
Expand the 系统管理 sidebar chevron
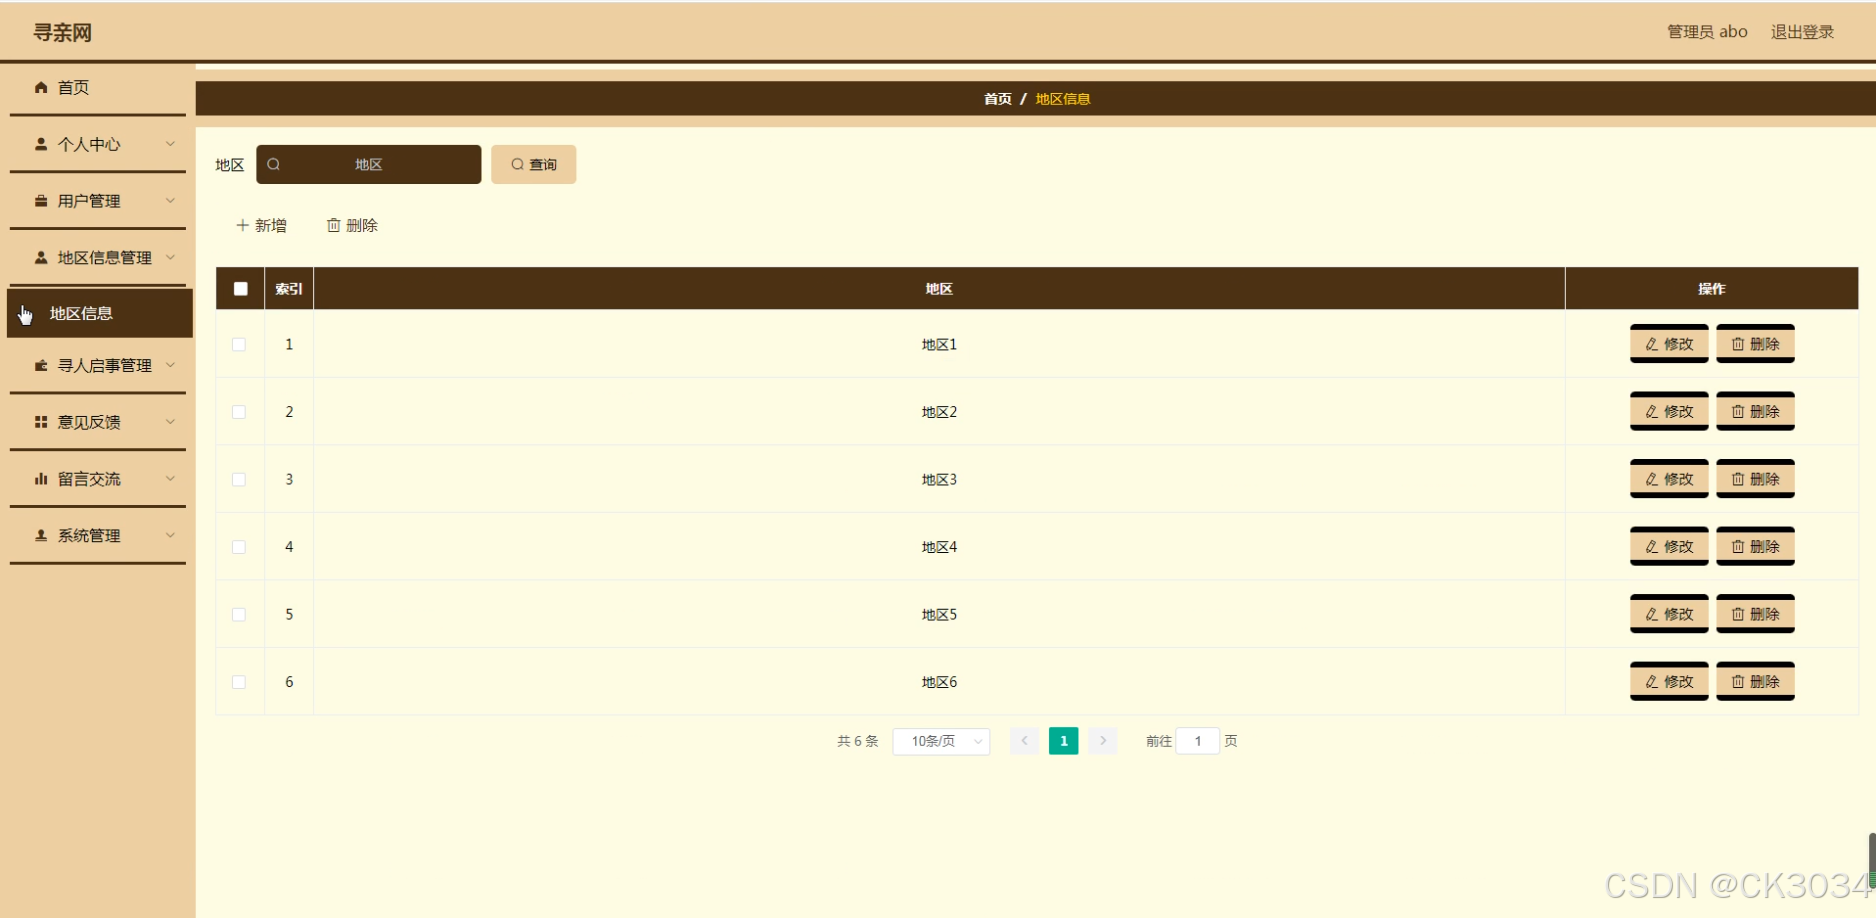(x=171, y=535)
